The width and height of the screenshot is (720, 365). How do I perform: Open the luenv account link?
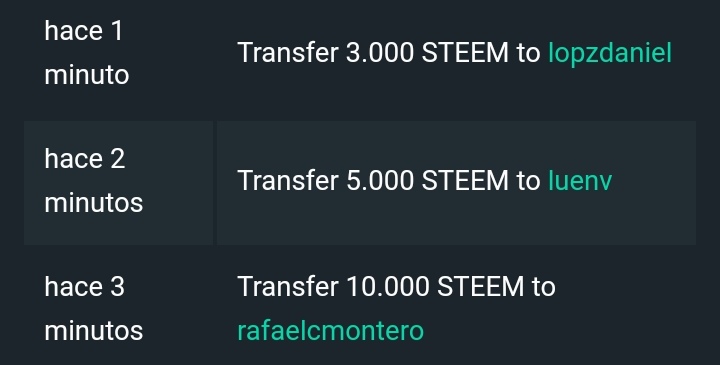coord(580,180)
